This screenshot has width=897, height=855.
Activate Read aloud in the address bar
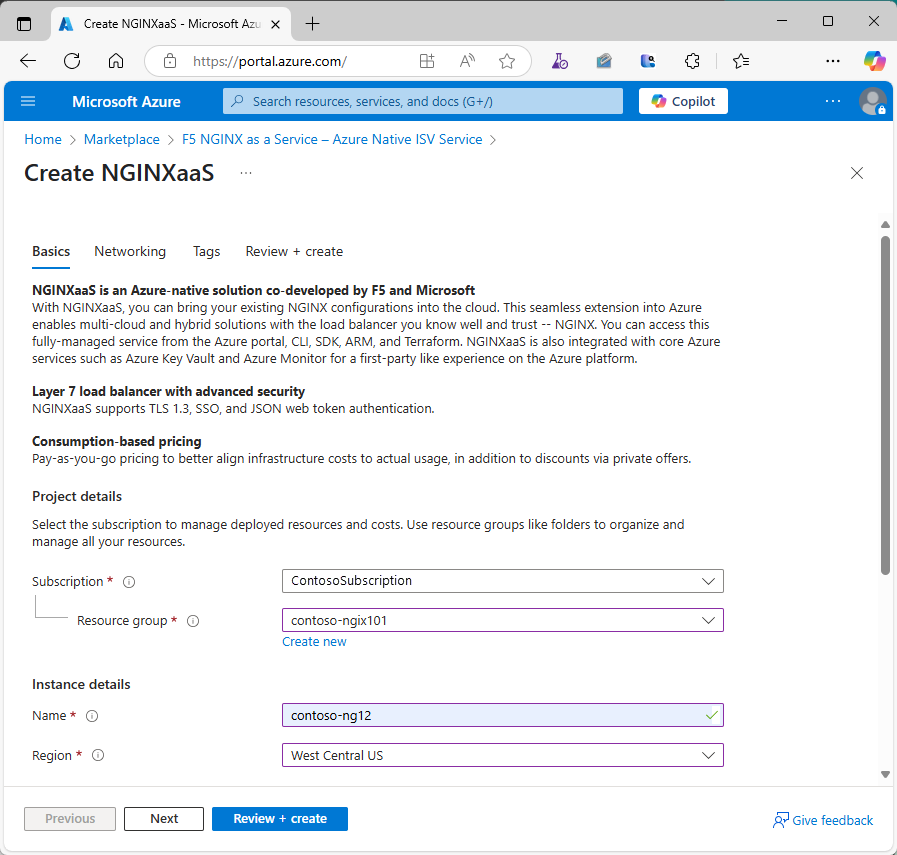tap(466, 61)
